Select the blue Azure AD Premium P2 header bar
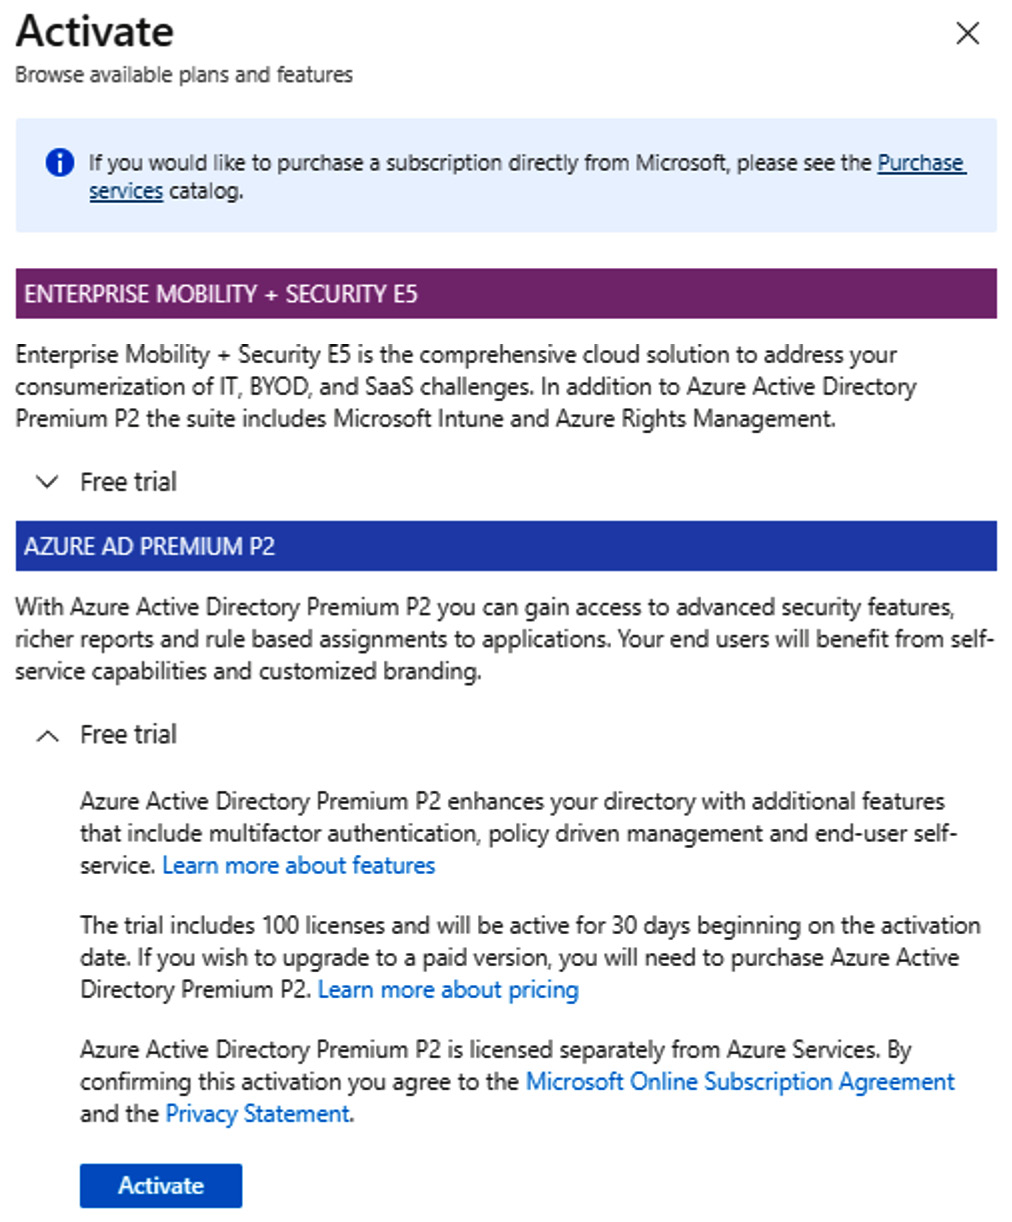The width and height of the screenshot is (1012, 1222). [x=506, y=546]
